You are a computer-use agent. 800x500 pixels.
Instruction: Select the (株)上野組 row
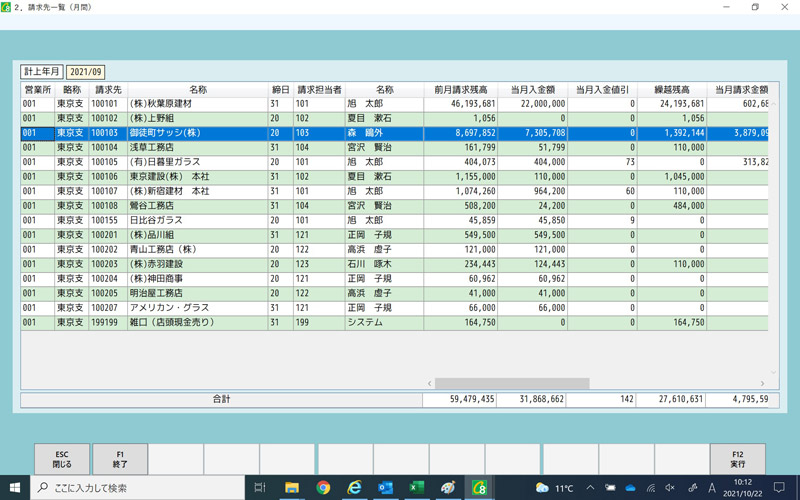click(394, 118)
